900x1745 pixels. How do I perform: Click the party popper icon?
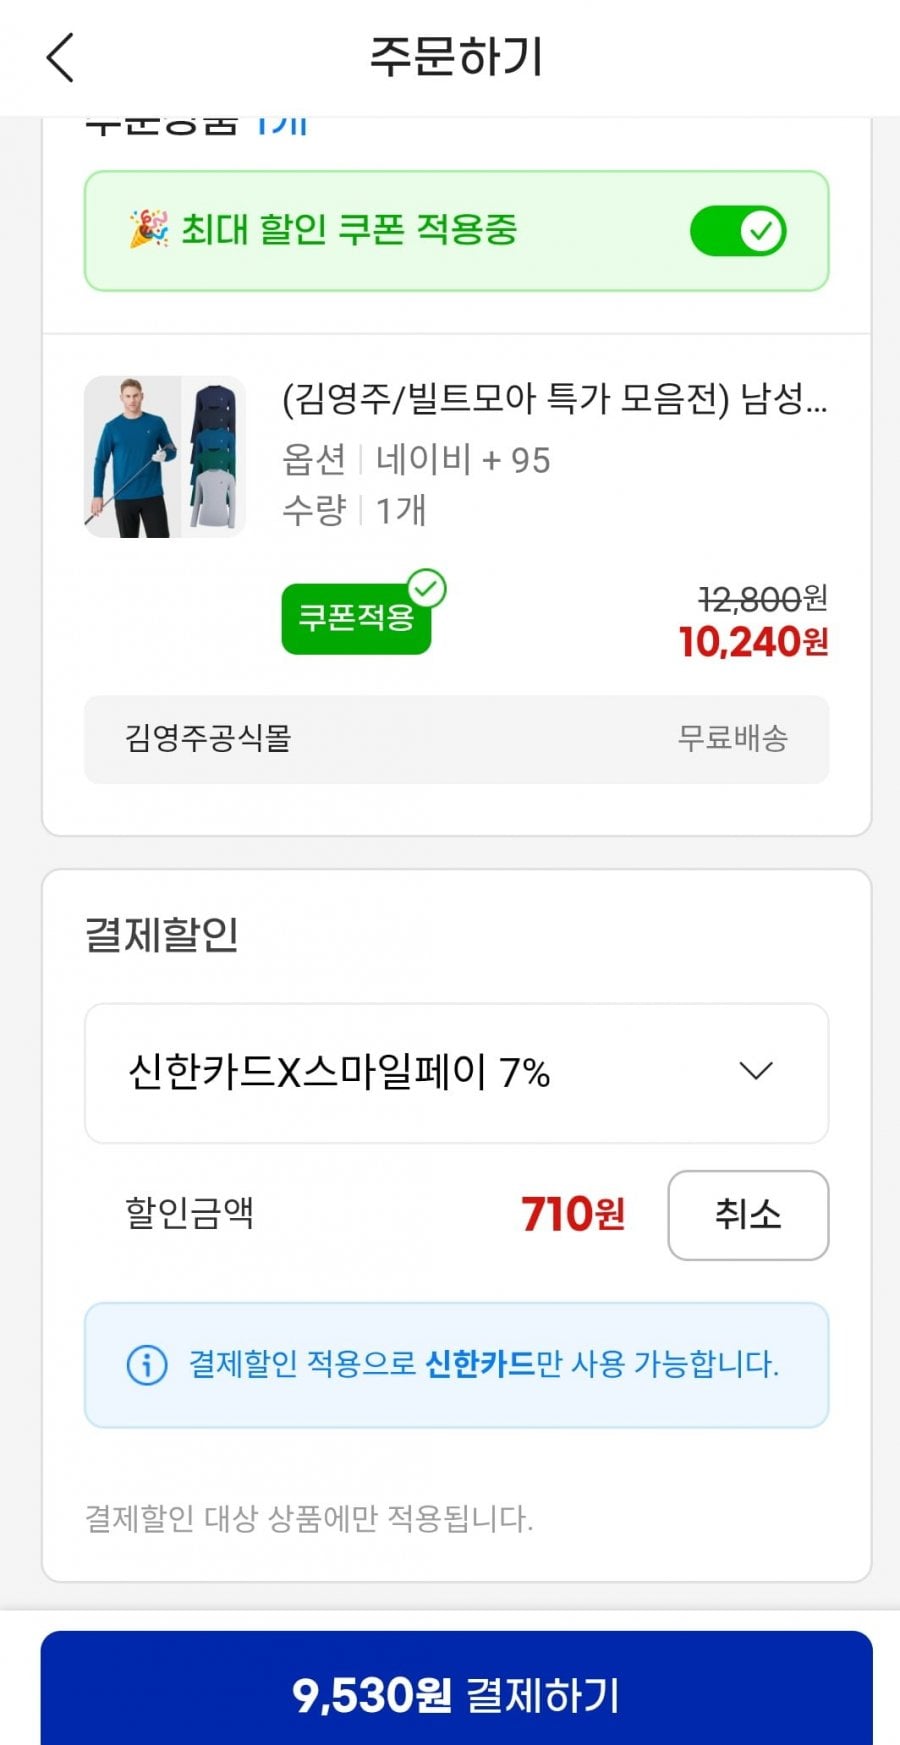click(x=148, y=230)
